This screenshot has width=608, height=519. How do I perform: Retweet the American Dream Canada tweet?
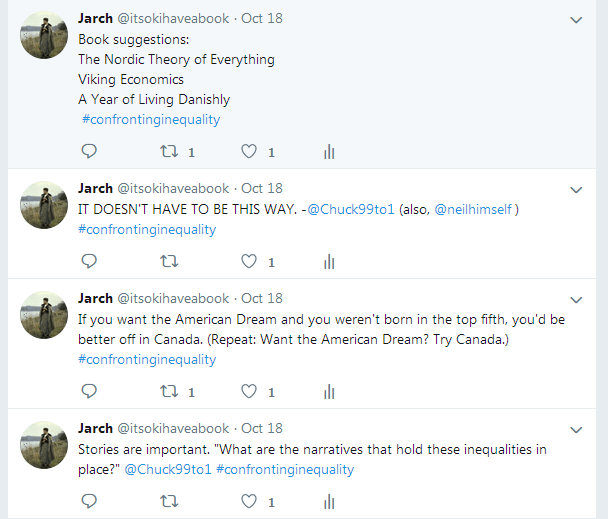[x=169, y=391]
